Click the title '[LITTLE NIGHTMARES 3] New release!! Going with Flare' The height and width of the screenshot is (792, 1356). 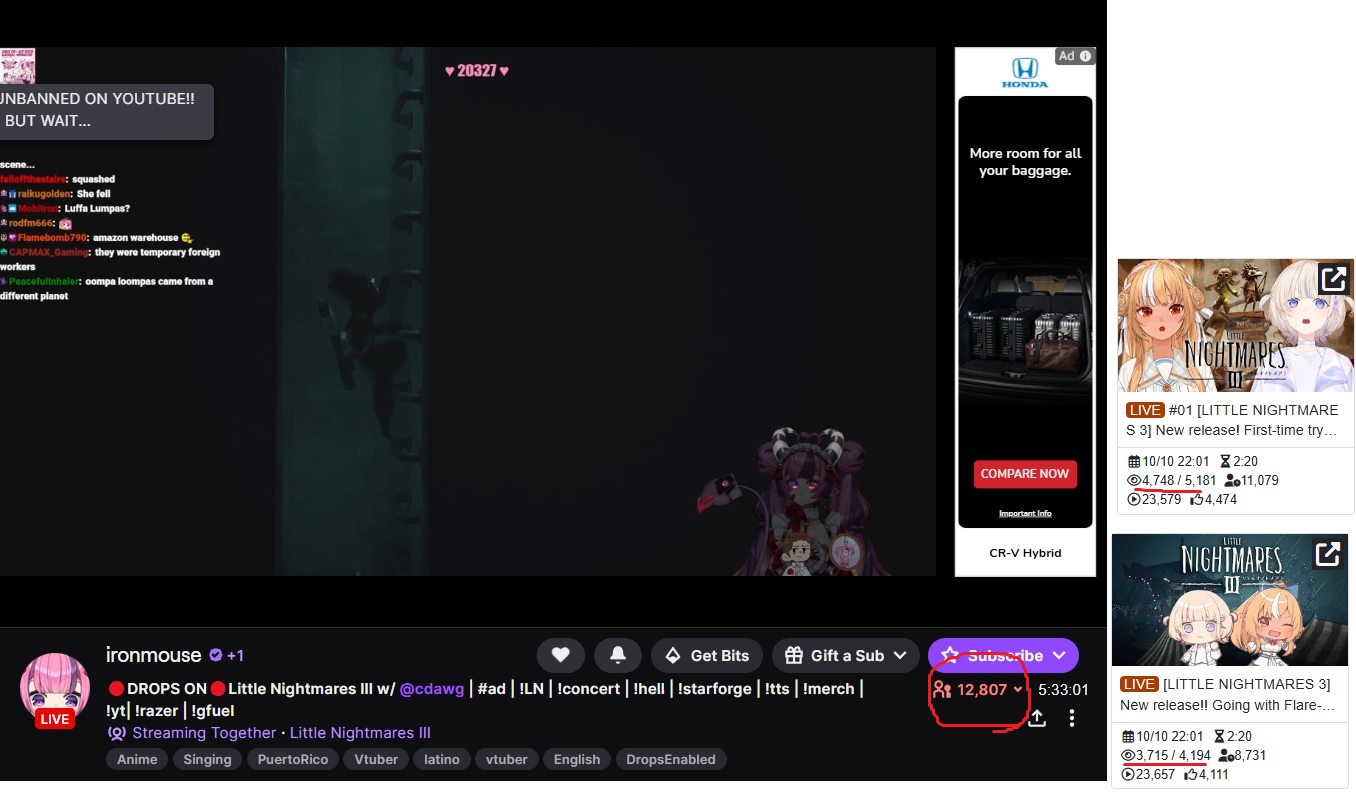1228,694
